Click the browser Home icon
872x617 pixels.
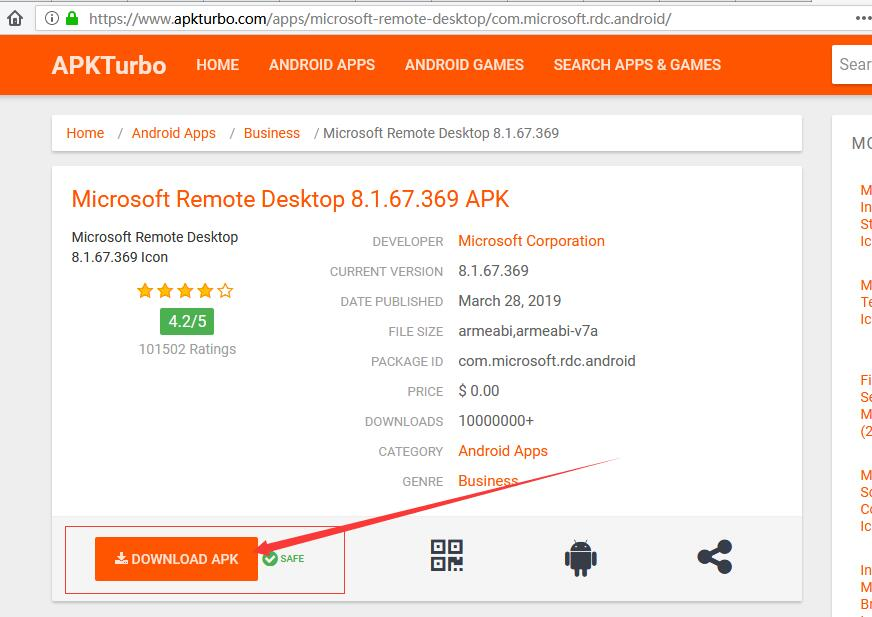click(15, 18)
